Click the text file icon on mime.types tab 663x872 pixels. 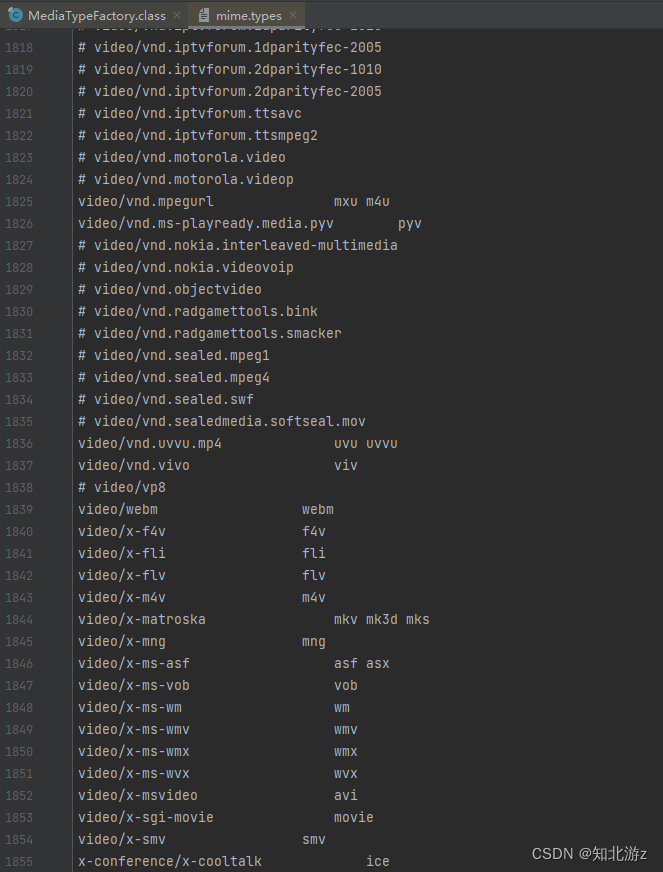coord(204,15)
